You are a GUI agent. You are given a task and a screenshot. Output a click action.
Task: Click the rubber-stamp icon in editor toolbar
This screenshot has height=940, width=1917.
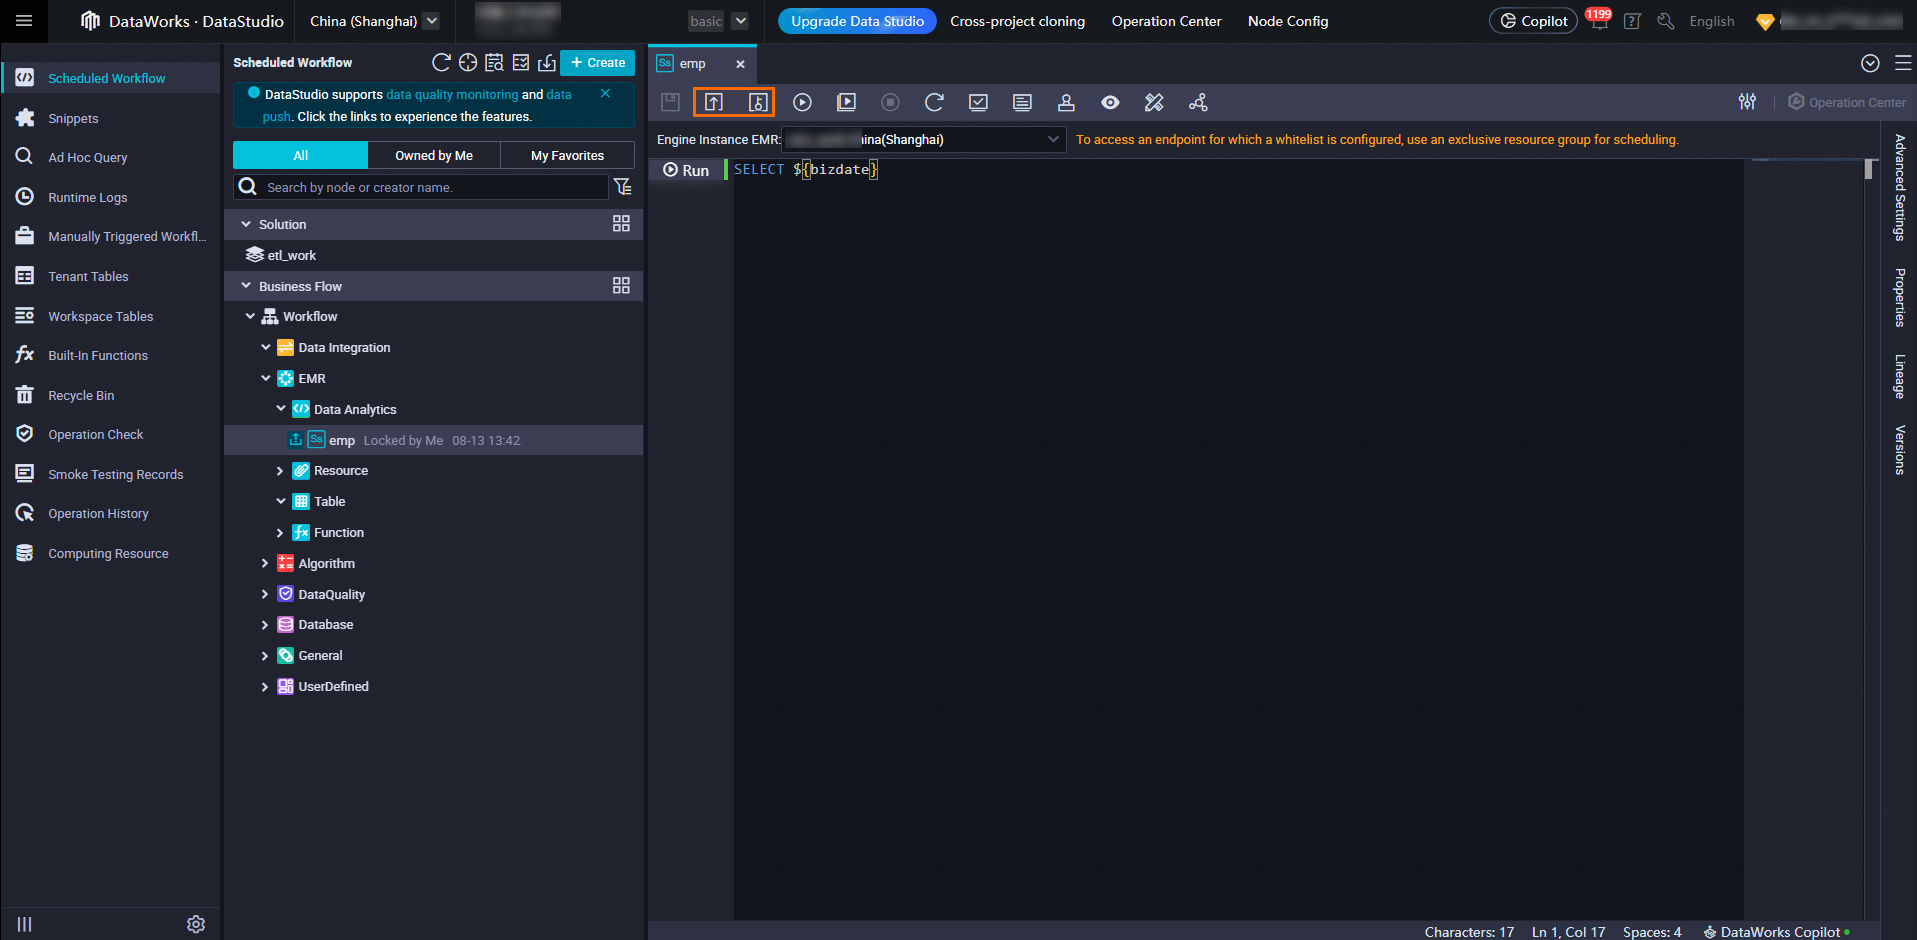1066,102
